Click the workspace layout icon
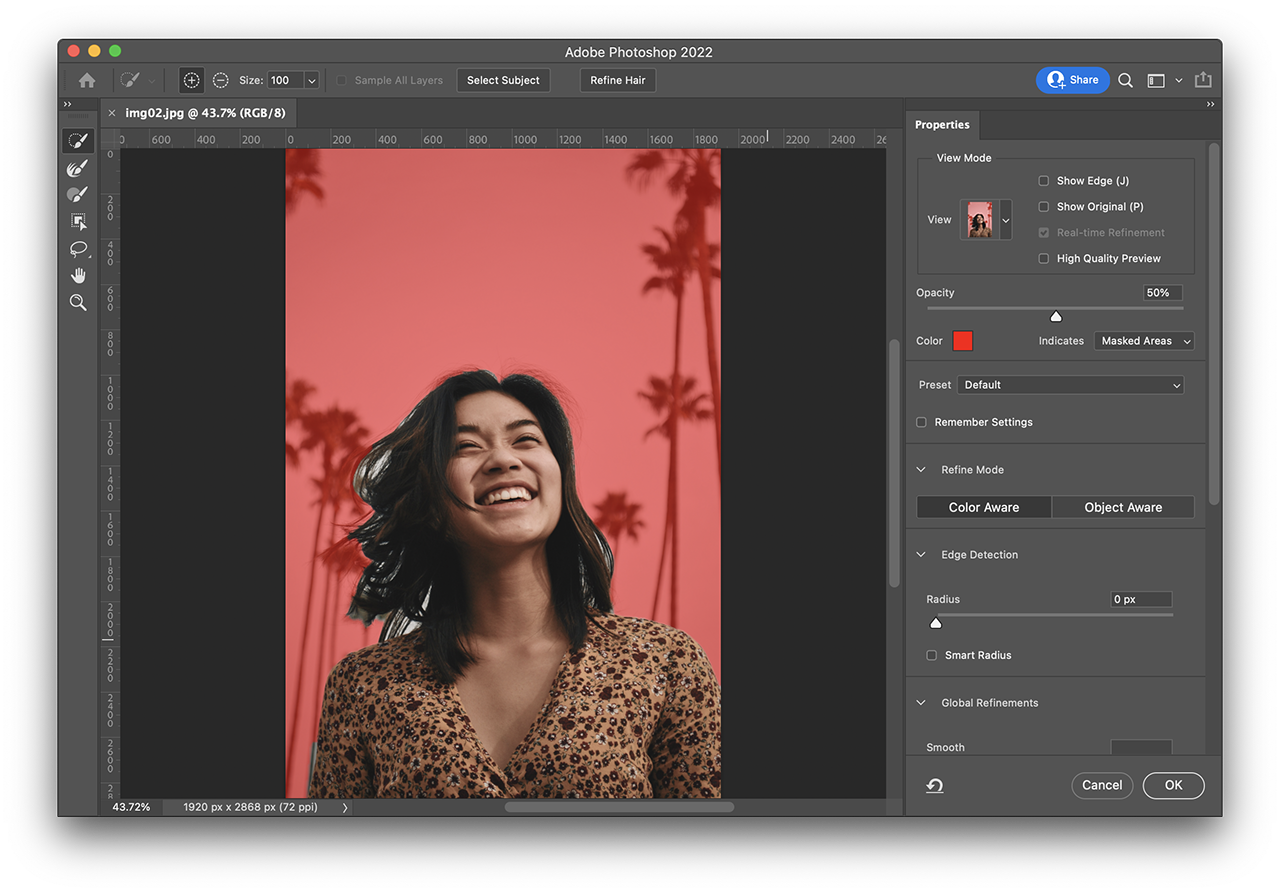Image resolution: width=1280 pixels, height=893 pixels. pos(1156,80)
